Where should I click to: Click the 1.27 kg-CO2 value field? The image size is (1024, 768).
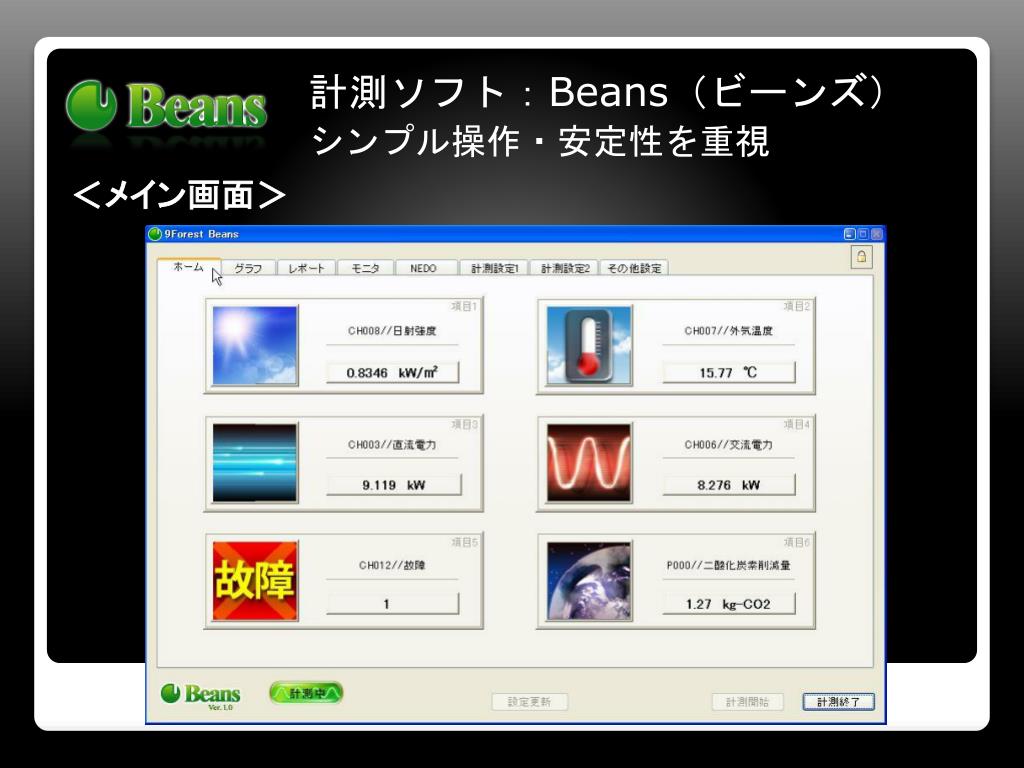[x=729, y=603]
